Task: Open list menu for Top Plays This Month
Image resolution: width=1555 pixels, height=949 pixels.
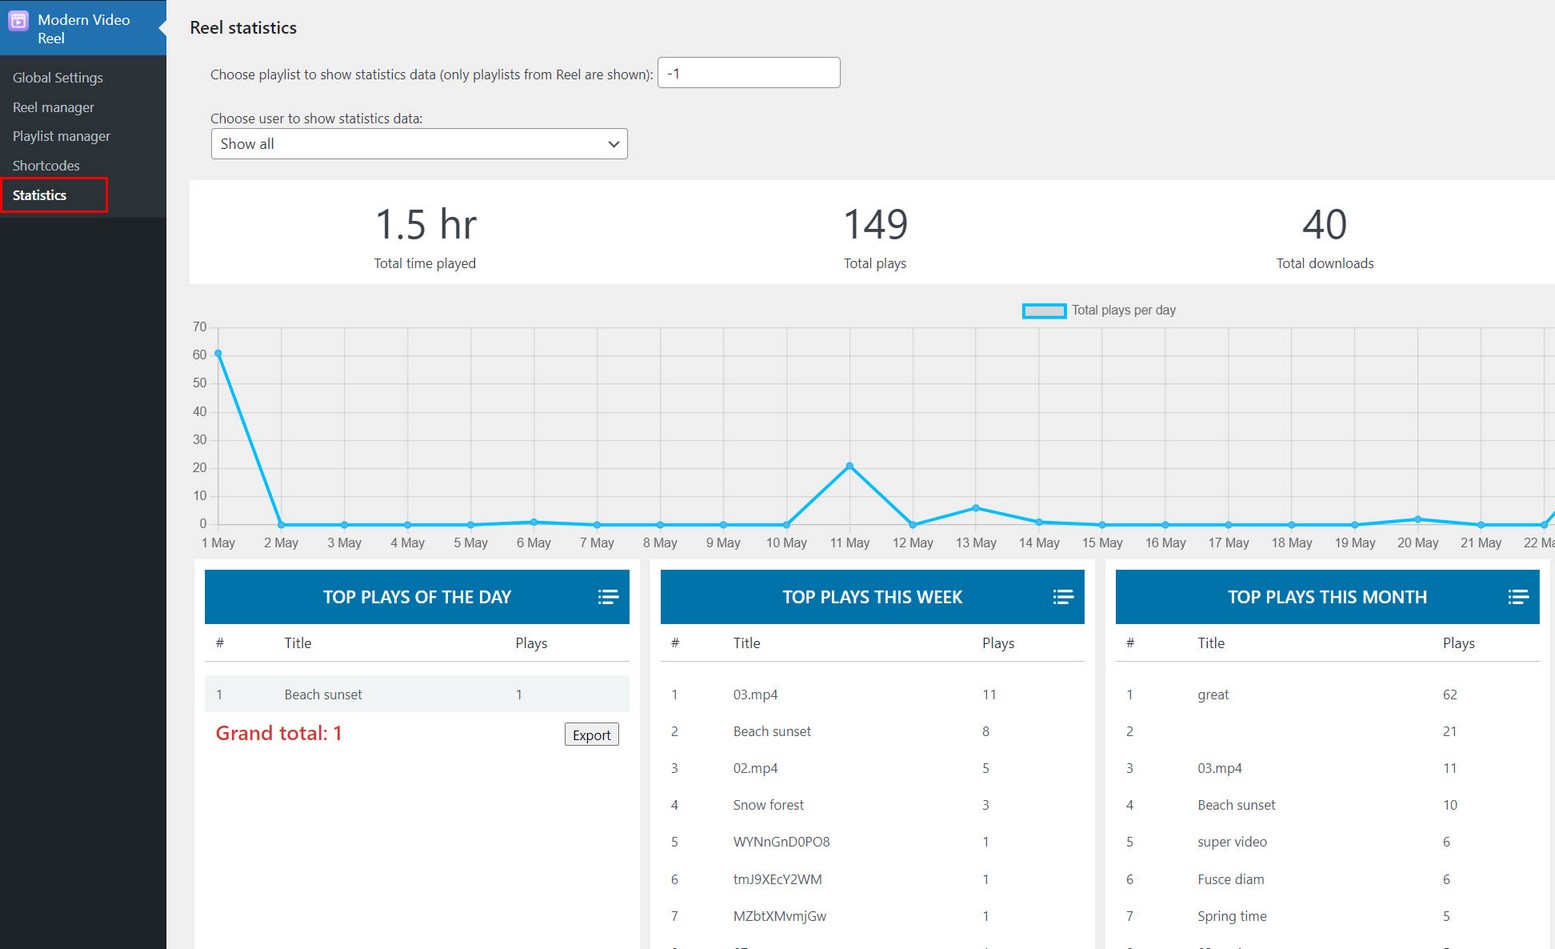Action: (1518, 597)
